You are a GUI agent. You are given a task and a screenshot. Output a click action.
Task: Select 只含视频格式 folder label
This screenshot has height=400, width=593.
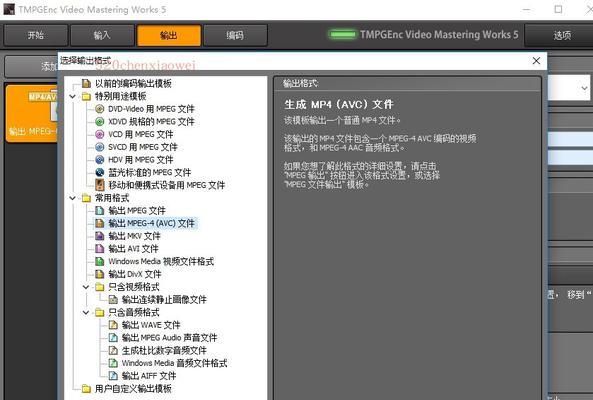click(x=134, y=287)
